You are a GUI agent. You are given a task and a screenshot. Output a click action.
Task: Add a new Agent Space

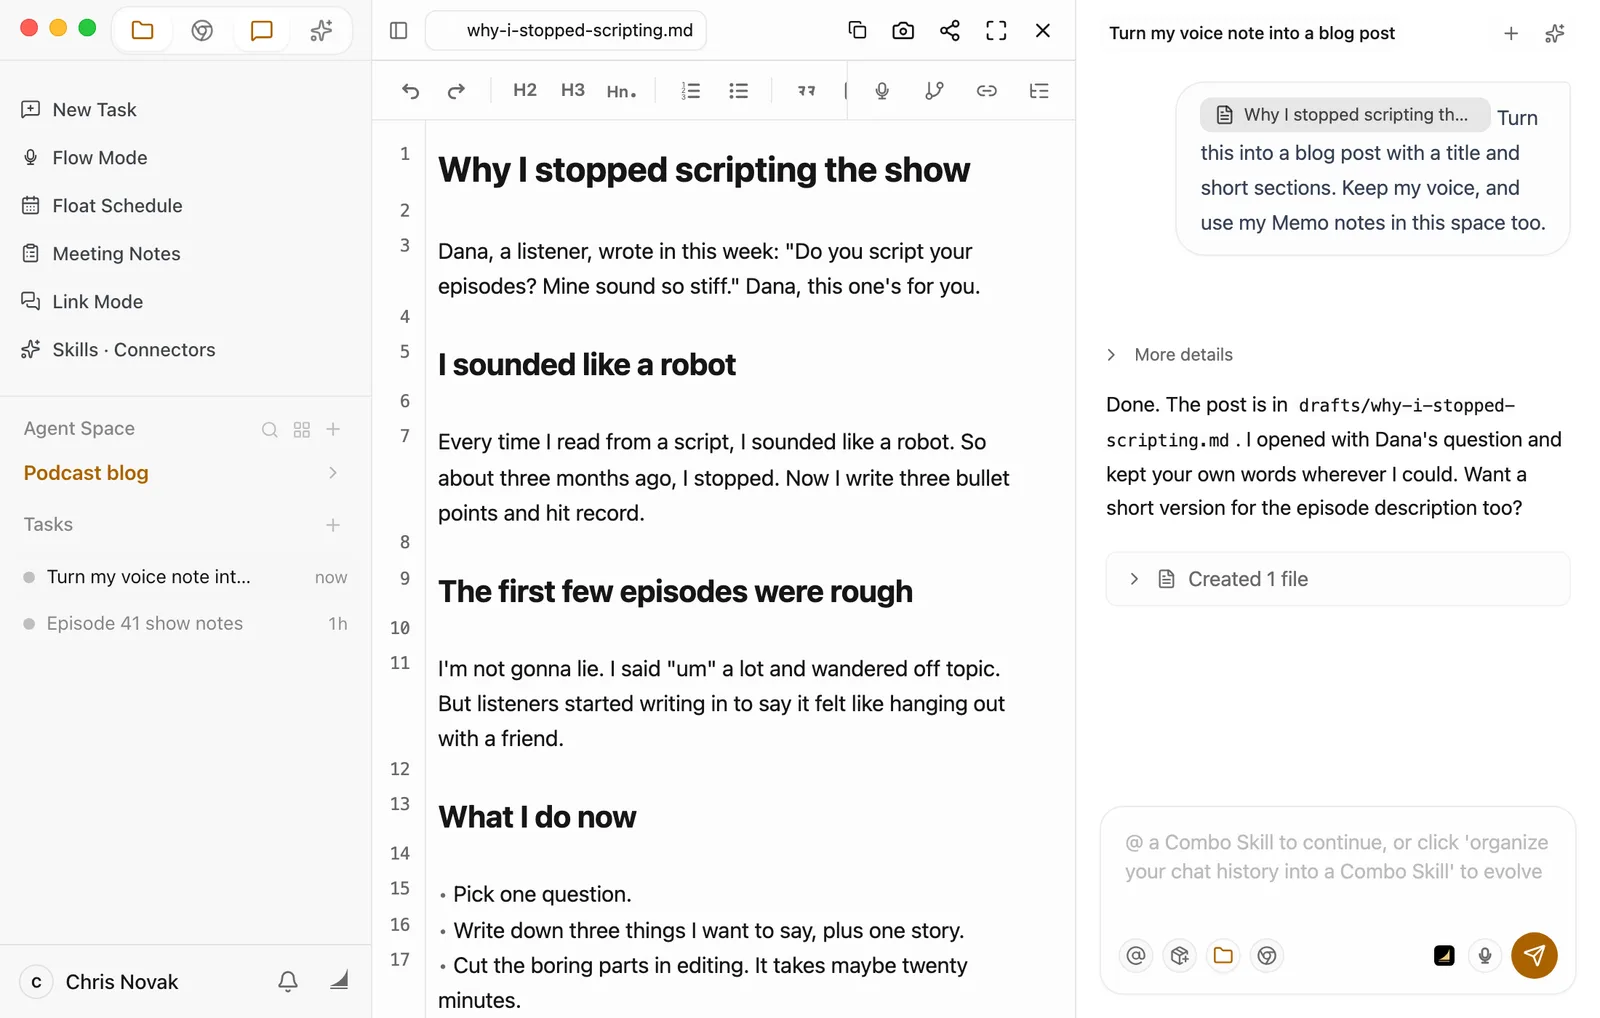click(334, 429)
